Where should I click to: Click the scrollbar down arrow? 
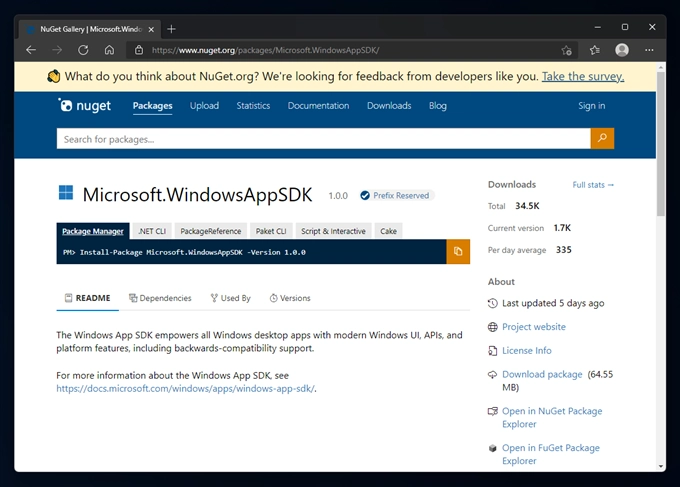pos(661,467)
